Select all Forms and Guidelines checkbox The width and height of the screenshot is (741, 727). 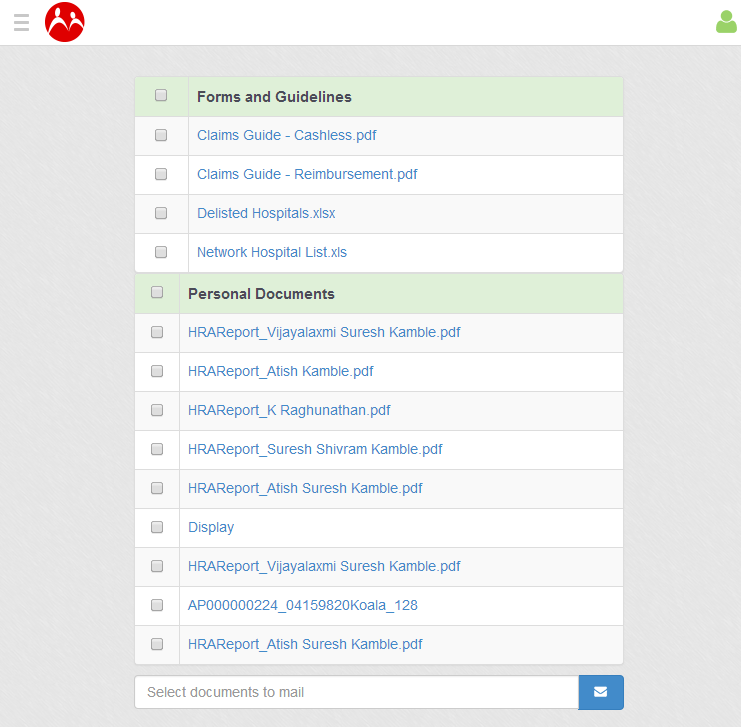[x=161, y=96]
